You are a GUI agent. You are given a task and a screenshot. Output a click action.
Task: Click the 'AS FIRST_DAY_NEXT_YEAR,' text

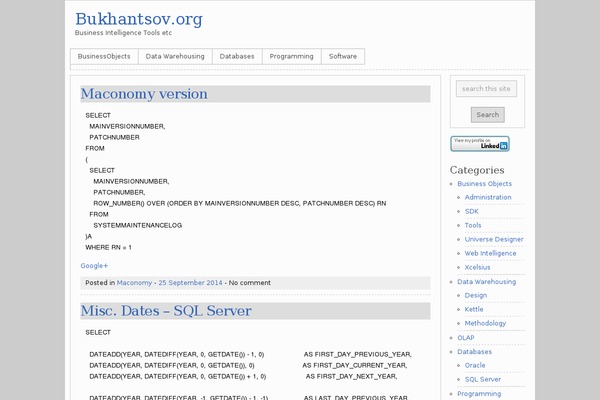[x=351, y=377]
